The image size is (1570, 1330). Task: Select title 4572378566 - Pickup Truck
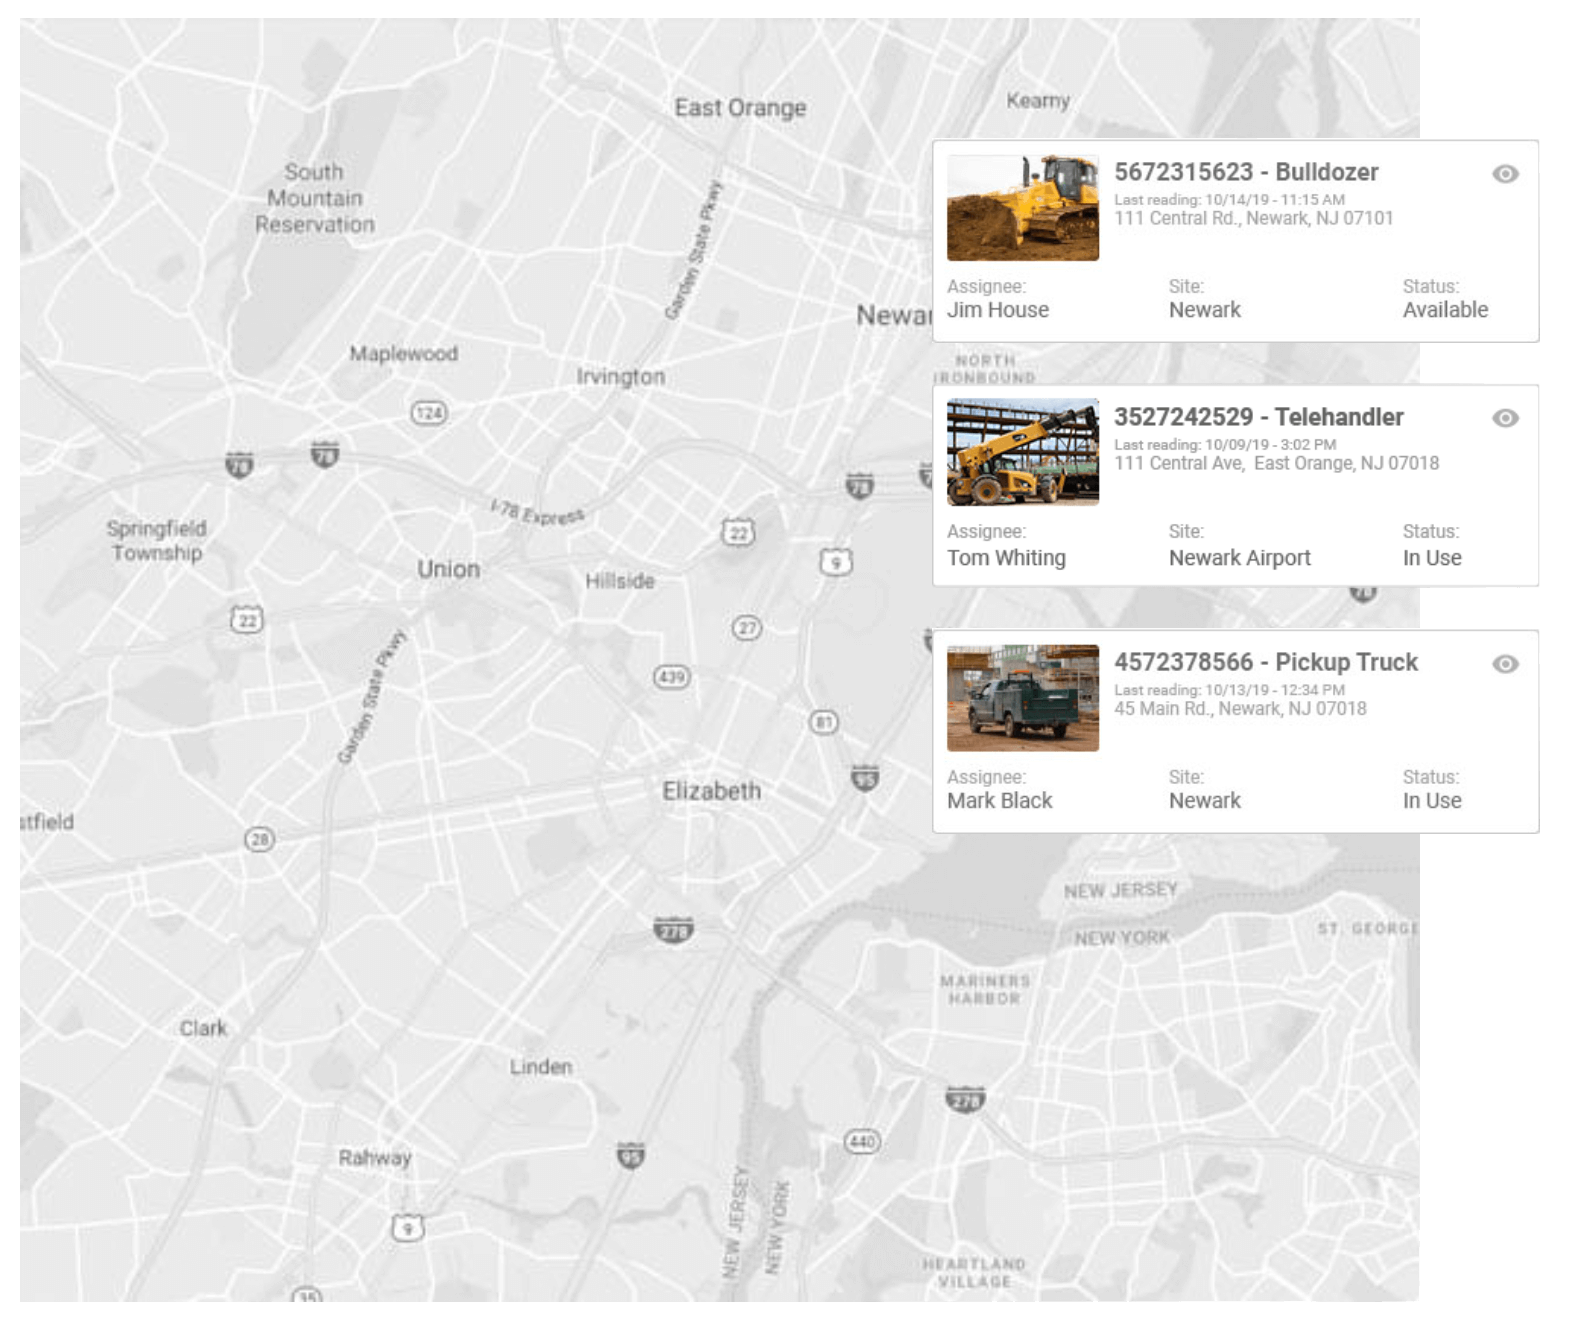pos(1266,662)
